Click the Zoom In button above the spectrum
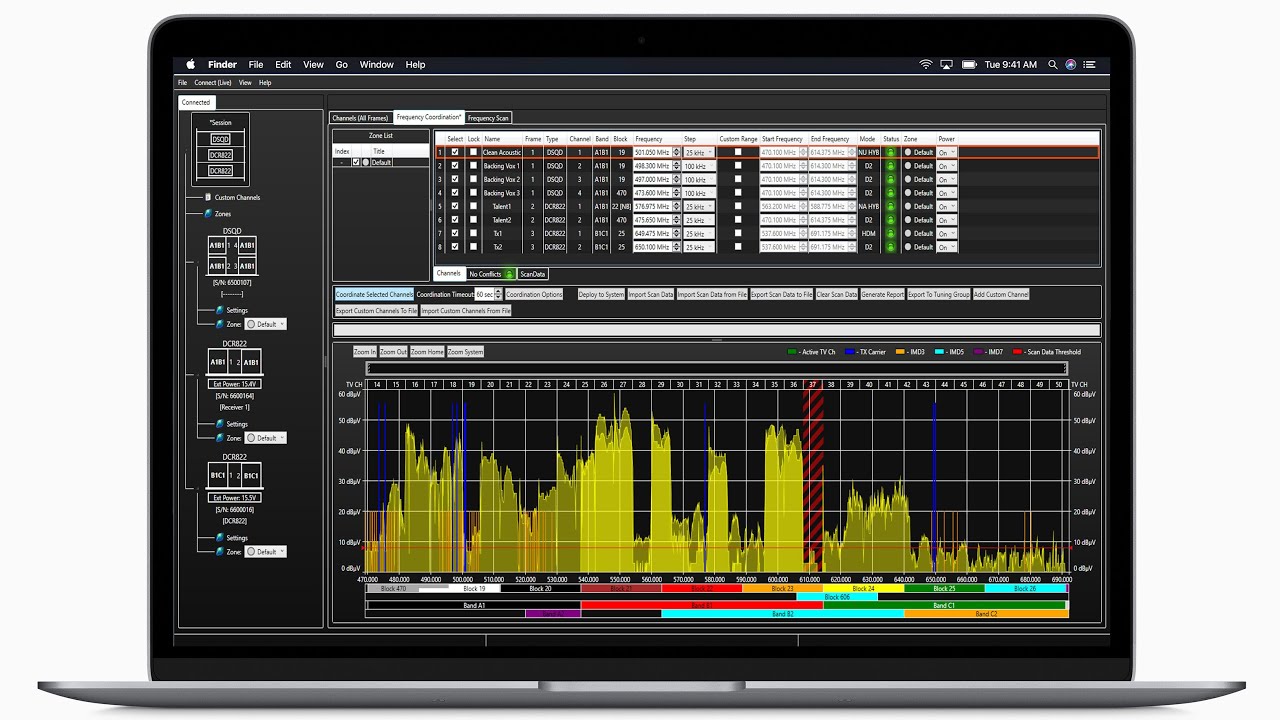The height and width of the screenshot is (720, 1280). tap(365, 352)
